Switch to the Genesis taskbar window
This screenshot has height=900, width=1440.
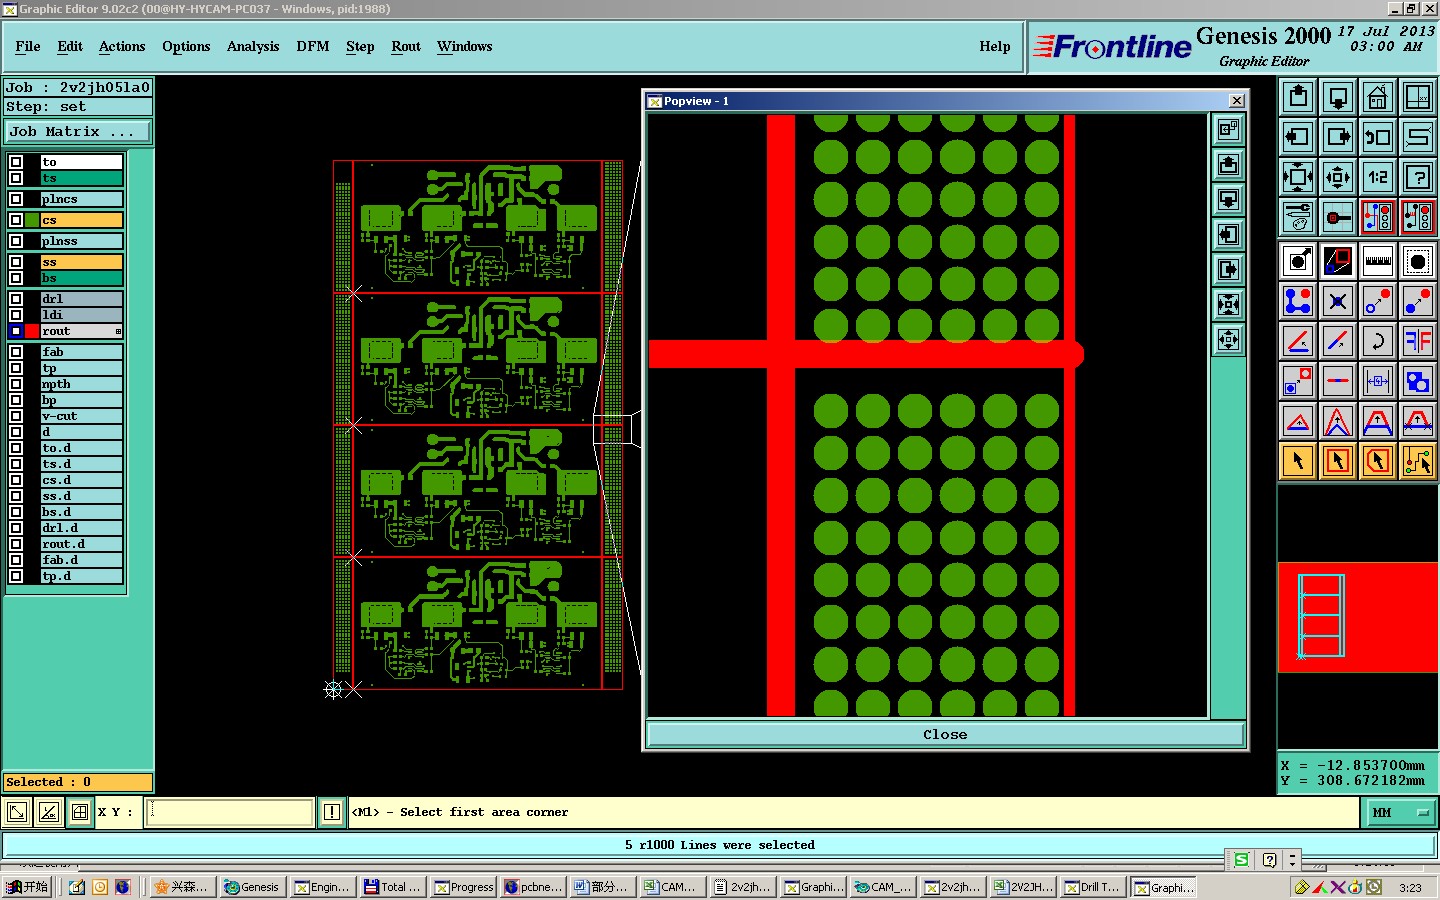pyautogui.click(x=252, y=887)
